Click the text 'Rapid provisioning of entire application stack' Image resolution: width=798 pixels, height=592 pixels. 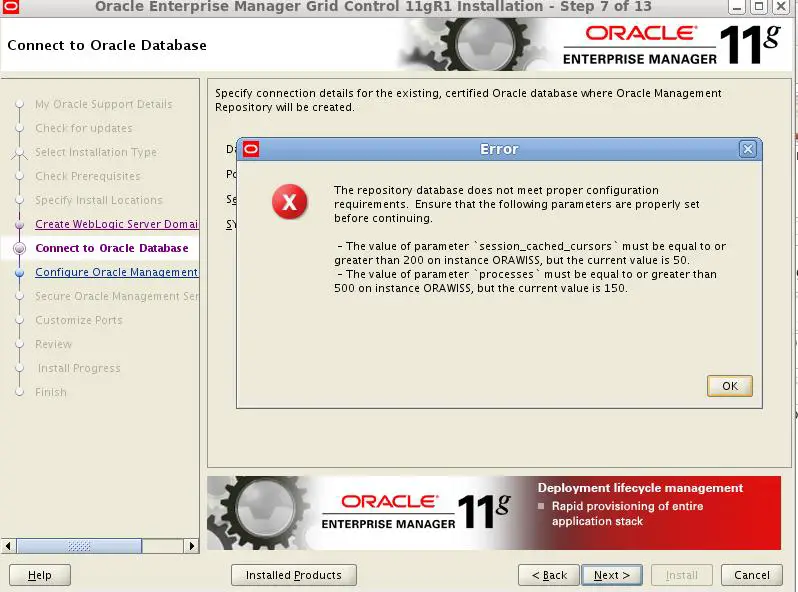pos(627,514)
